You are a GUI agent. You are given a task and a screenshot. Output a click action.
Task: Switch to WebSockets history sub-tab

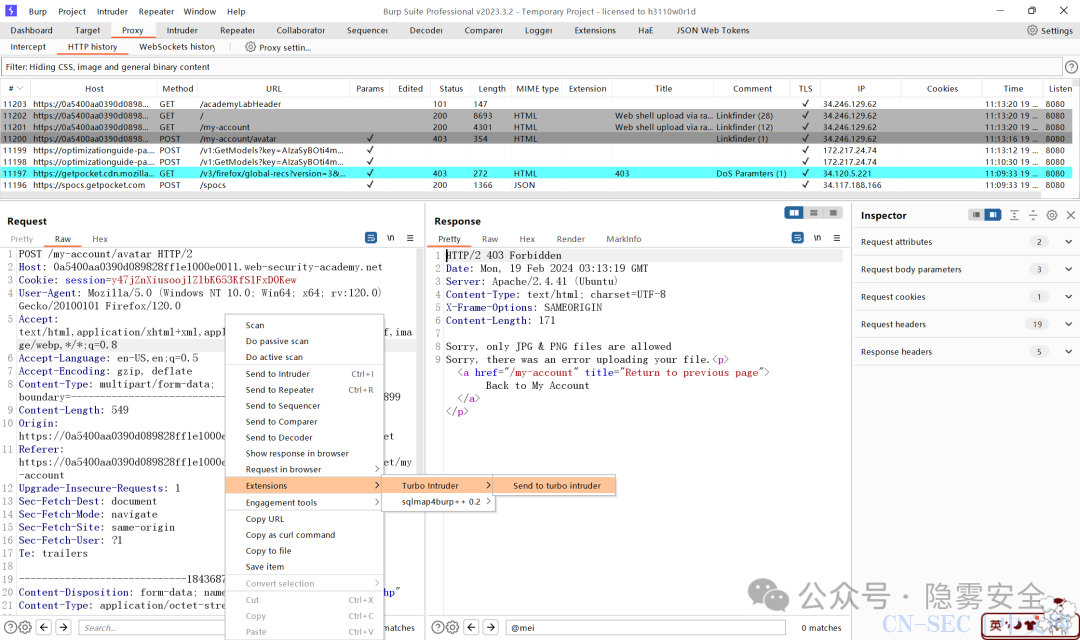coord(177,47)
